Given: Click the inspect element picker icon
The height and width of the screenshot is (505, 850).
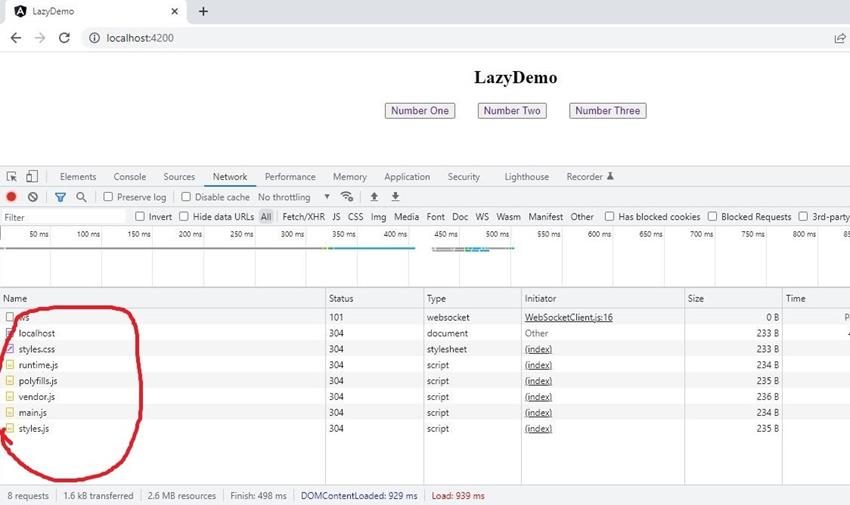Looking at the screenshot, I should click(12, 177).
